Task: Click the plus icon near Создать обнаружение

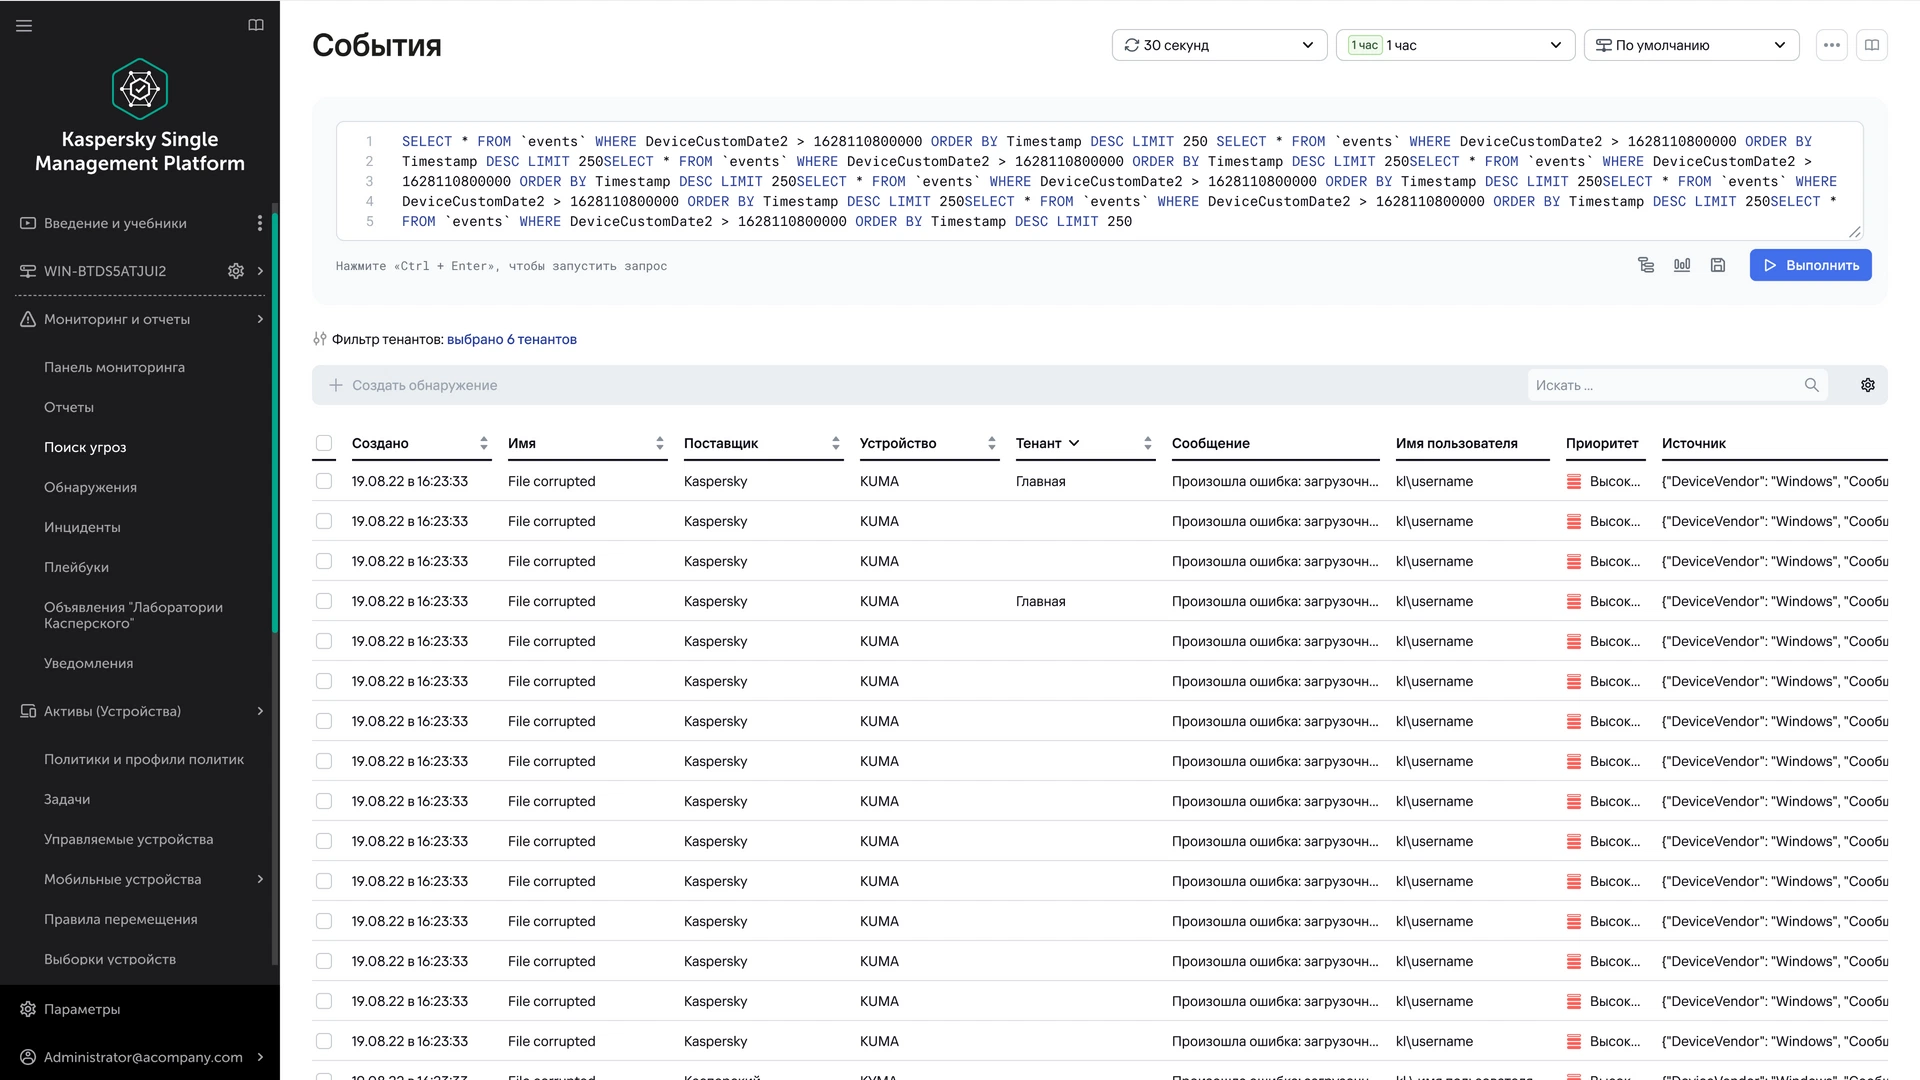Action: 336,385
